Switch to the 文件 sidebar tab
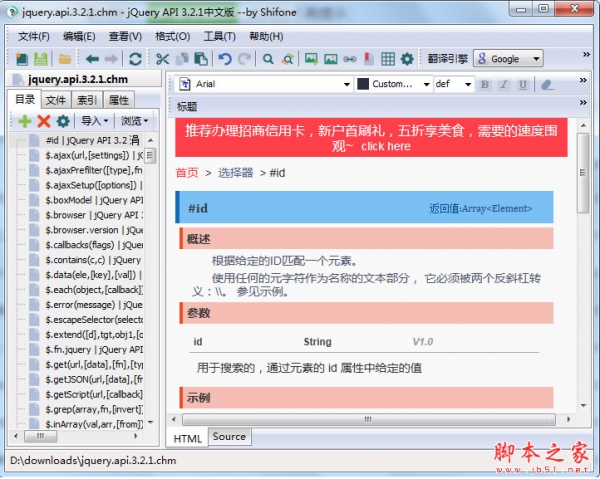 (56, 101)
